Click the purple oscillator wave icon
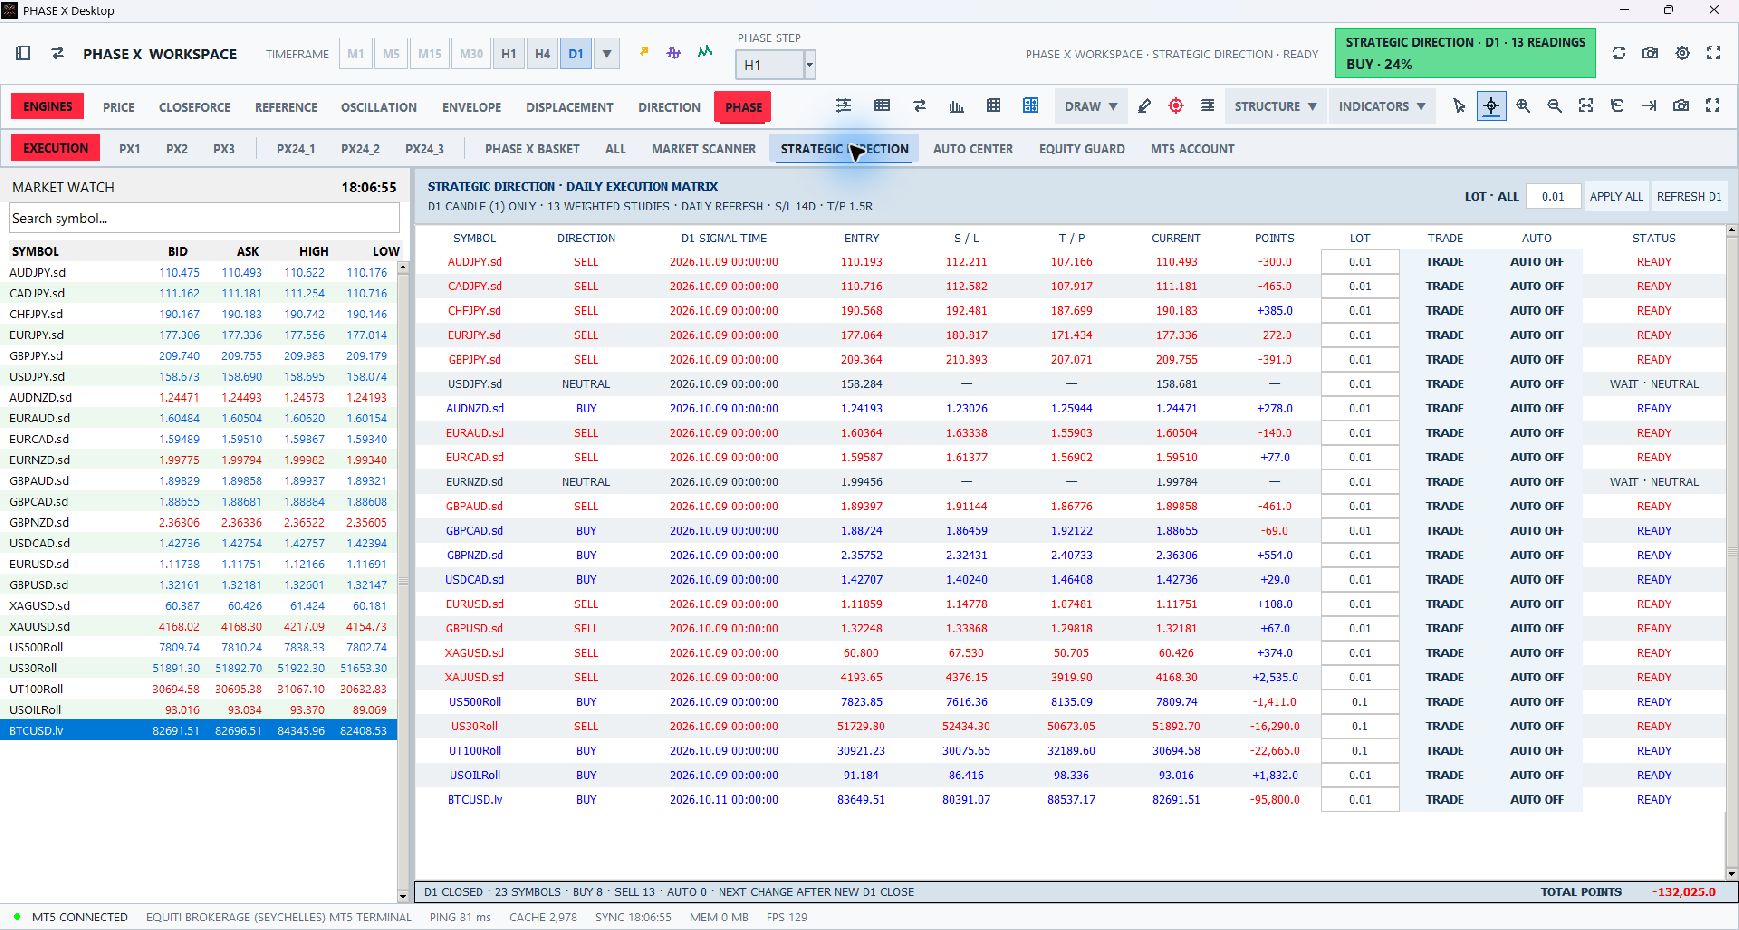1739x930 pixels. pyautogui.click(x=674, y=52)
